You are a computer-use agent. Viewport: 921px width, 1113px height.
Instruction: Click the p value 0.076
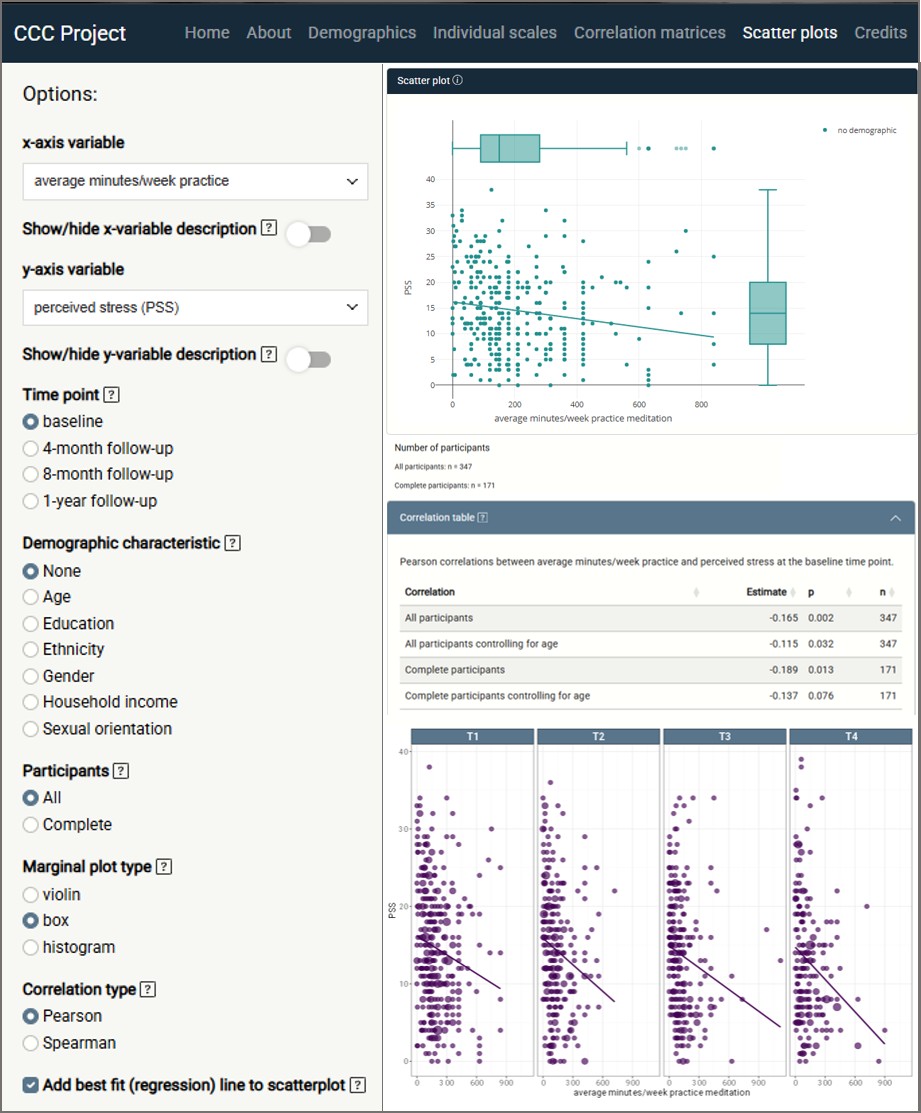(821, 696)
